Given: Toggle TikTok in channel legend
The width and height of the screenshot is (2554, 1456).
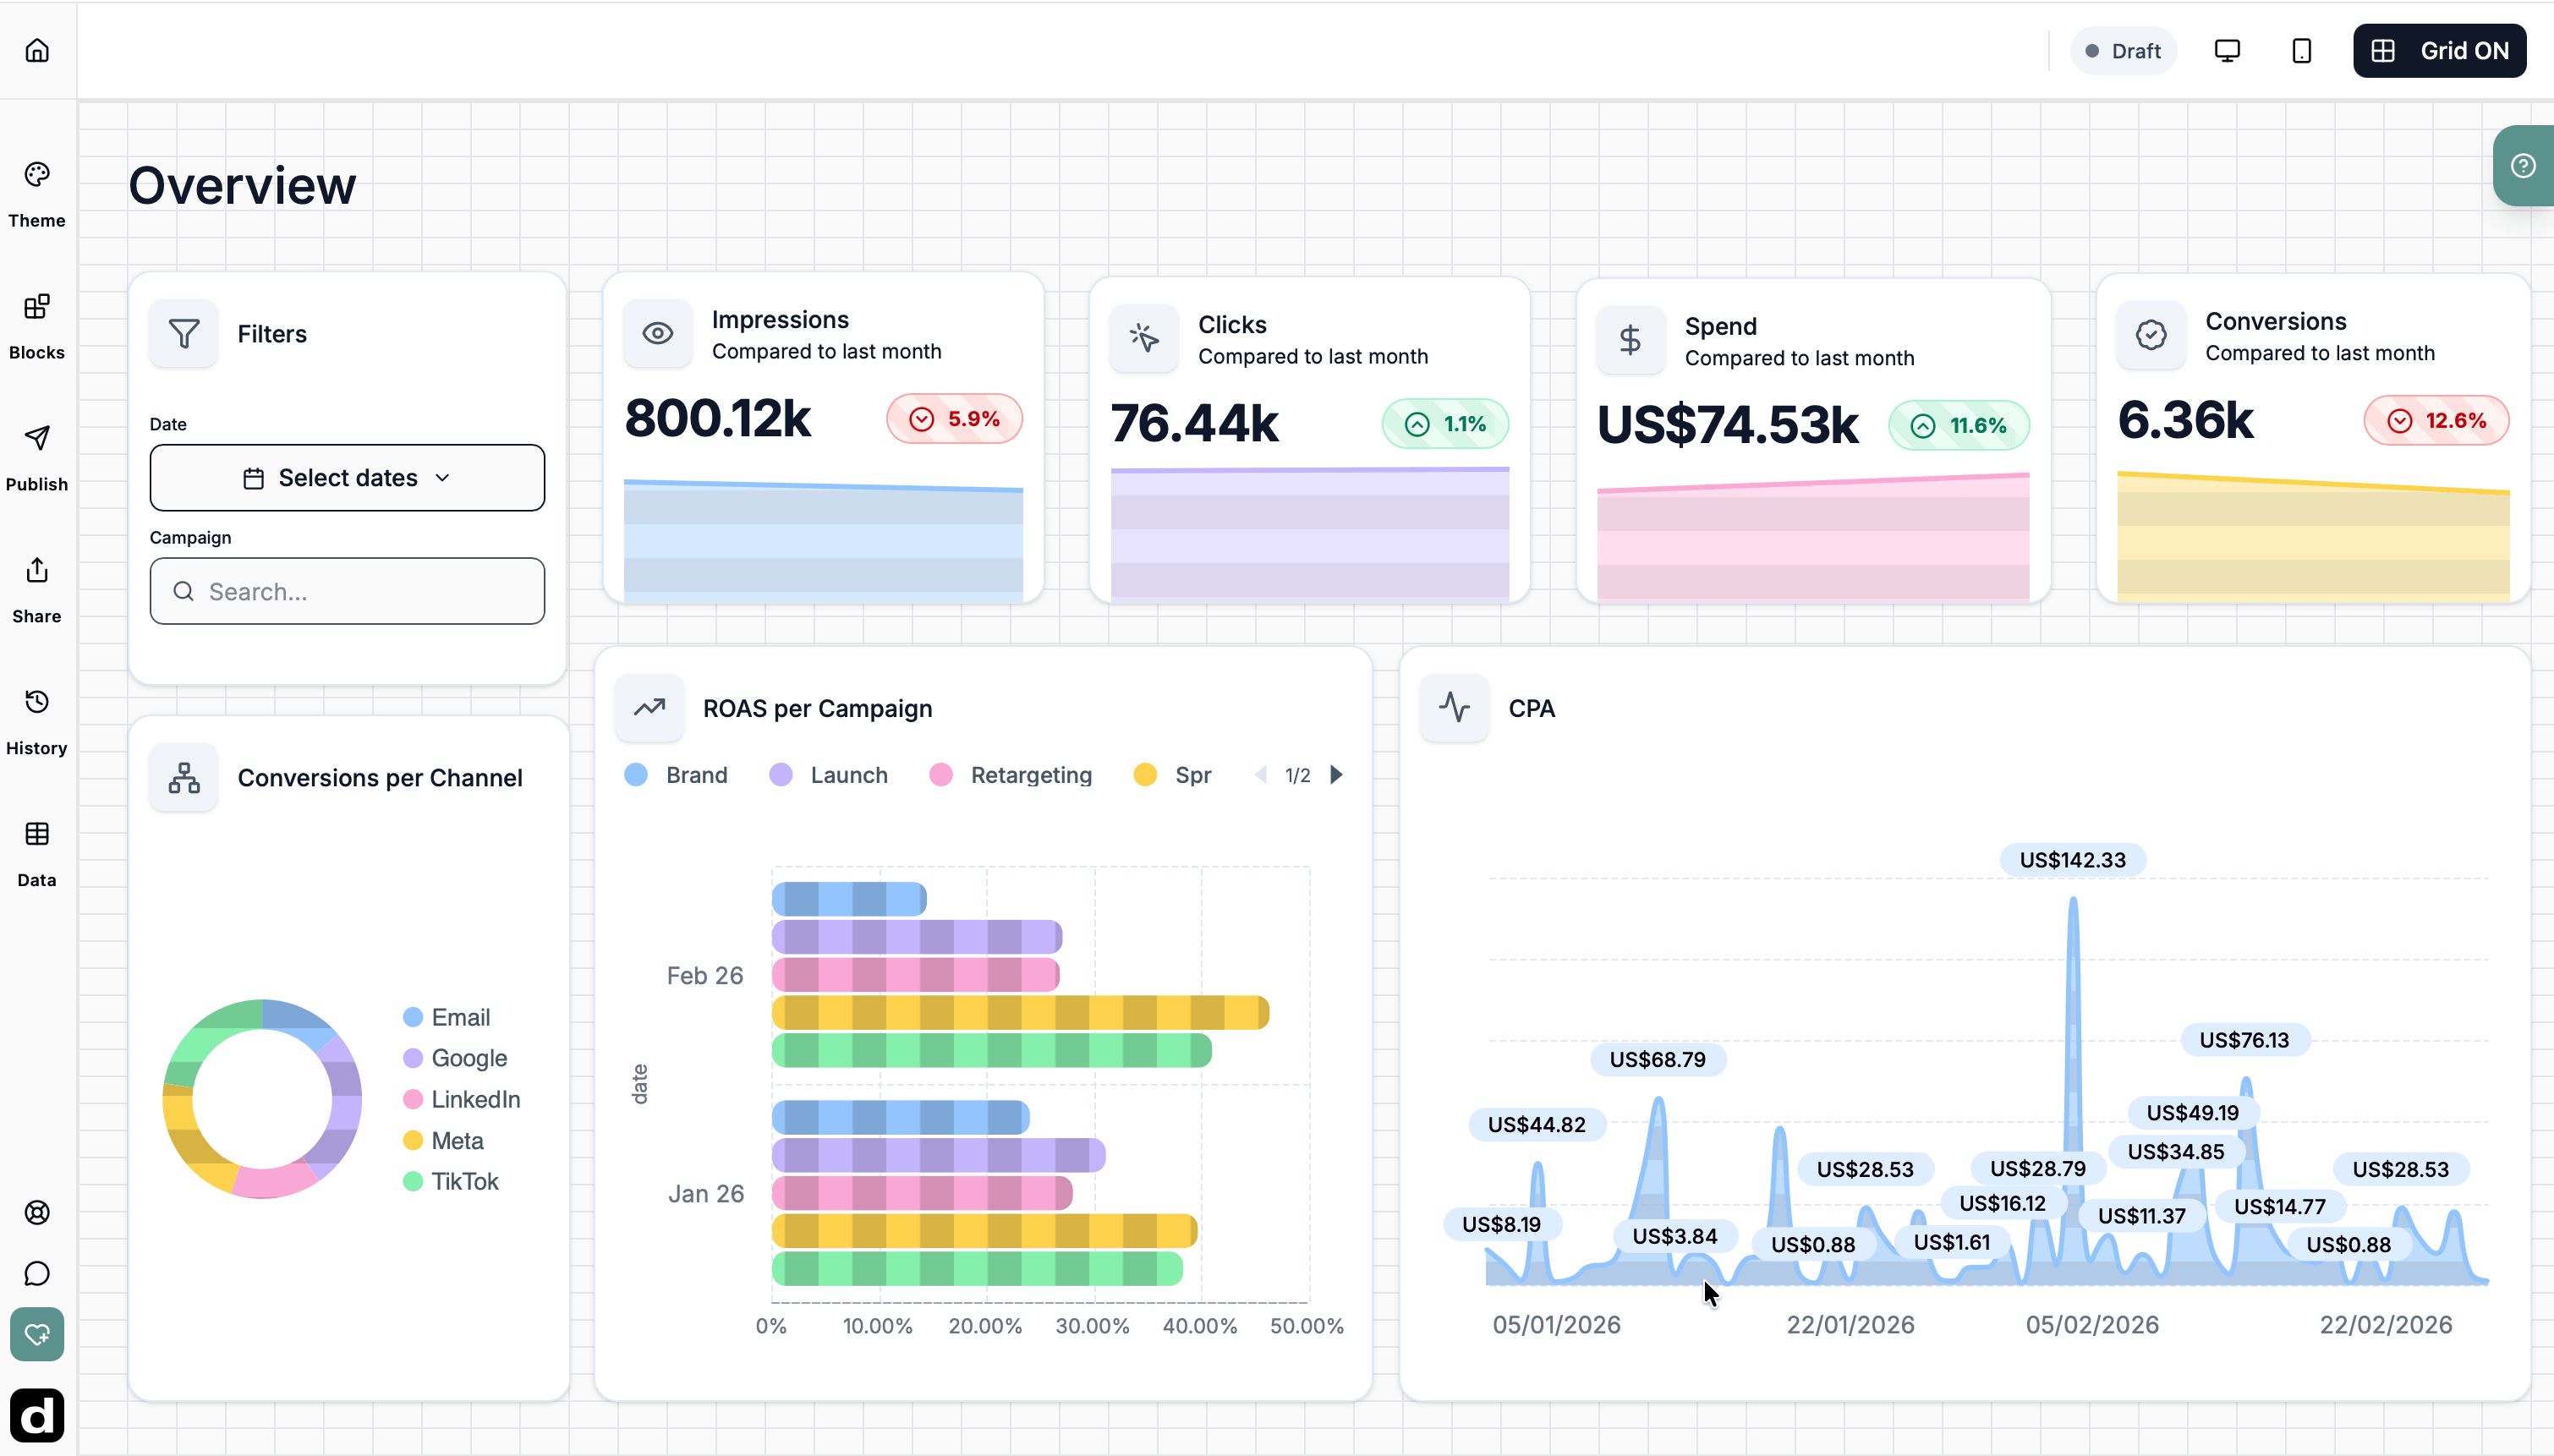Looking at the screenshot, I should pyautogui.click(x=450, y=1182).
